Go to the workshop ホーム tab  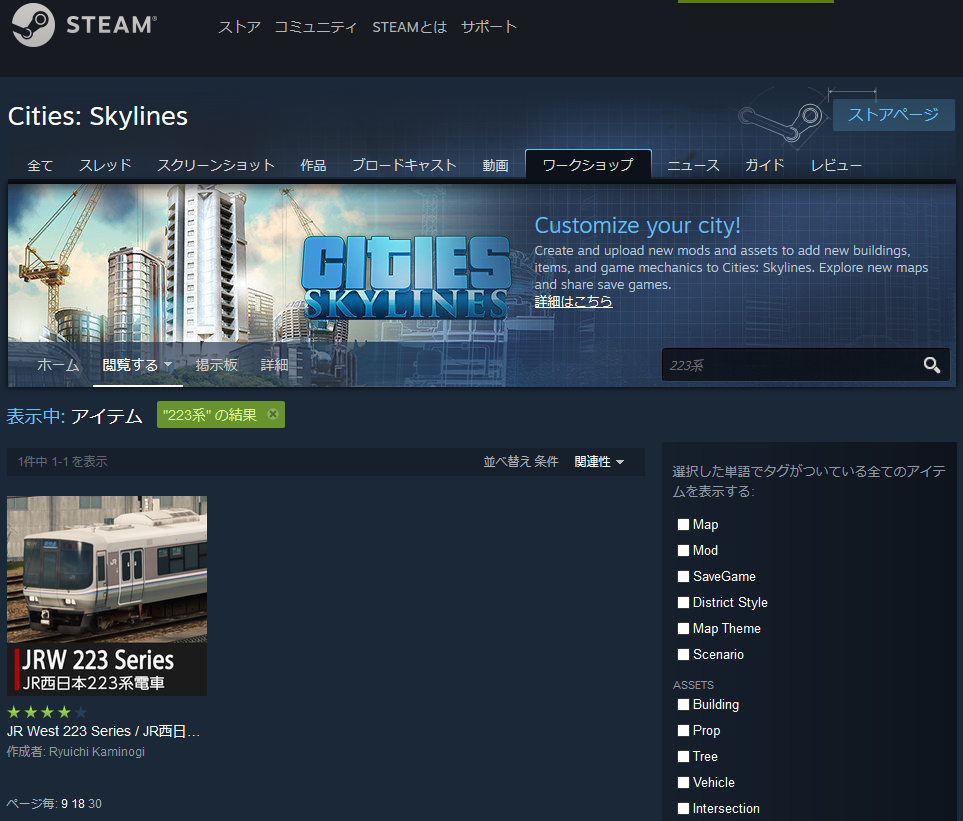(x=58, y=365)
